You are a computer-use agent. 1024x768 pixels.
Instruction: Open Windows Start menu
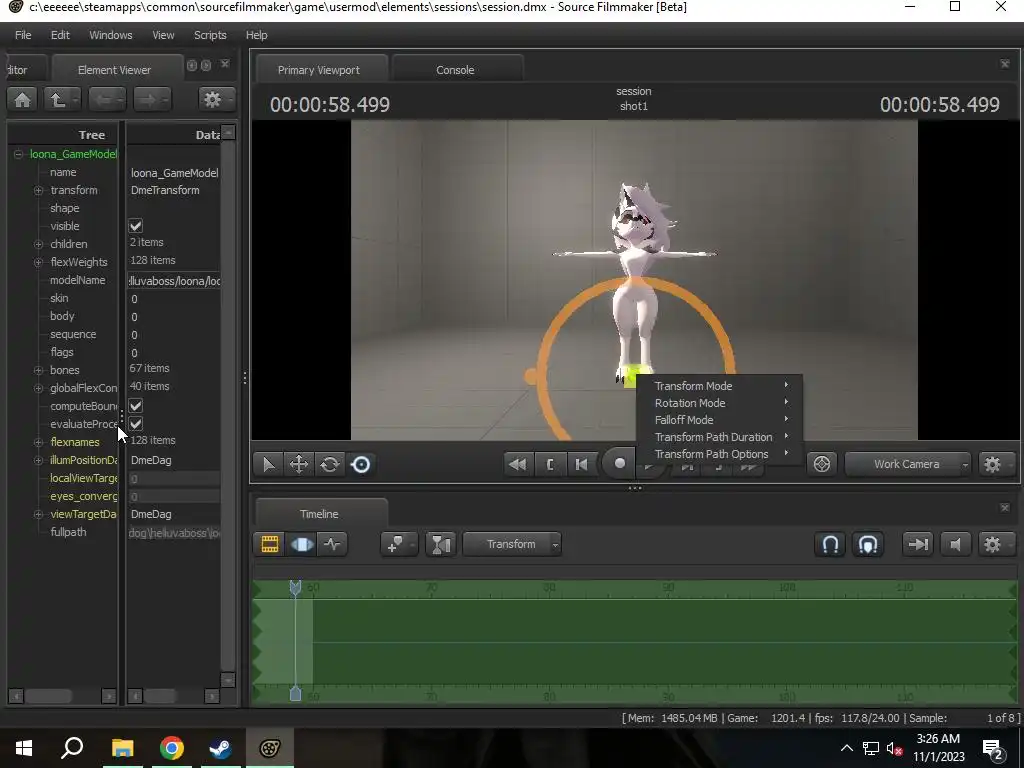coord(24,748)
